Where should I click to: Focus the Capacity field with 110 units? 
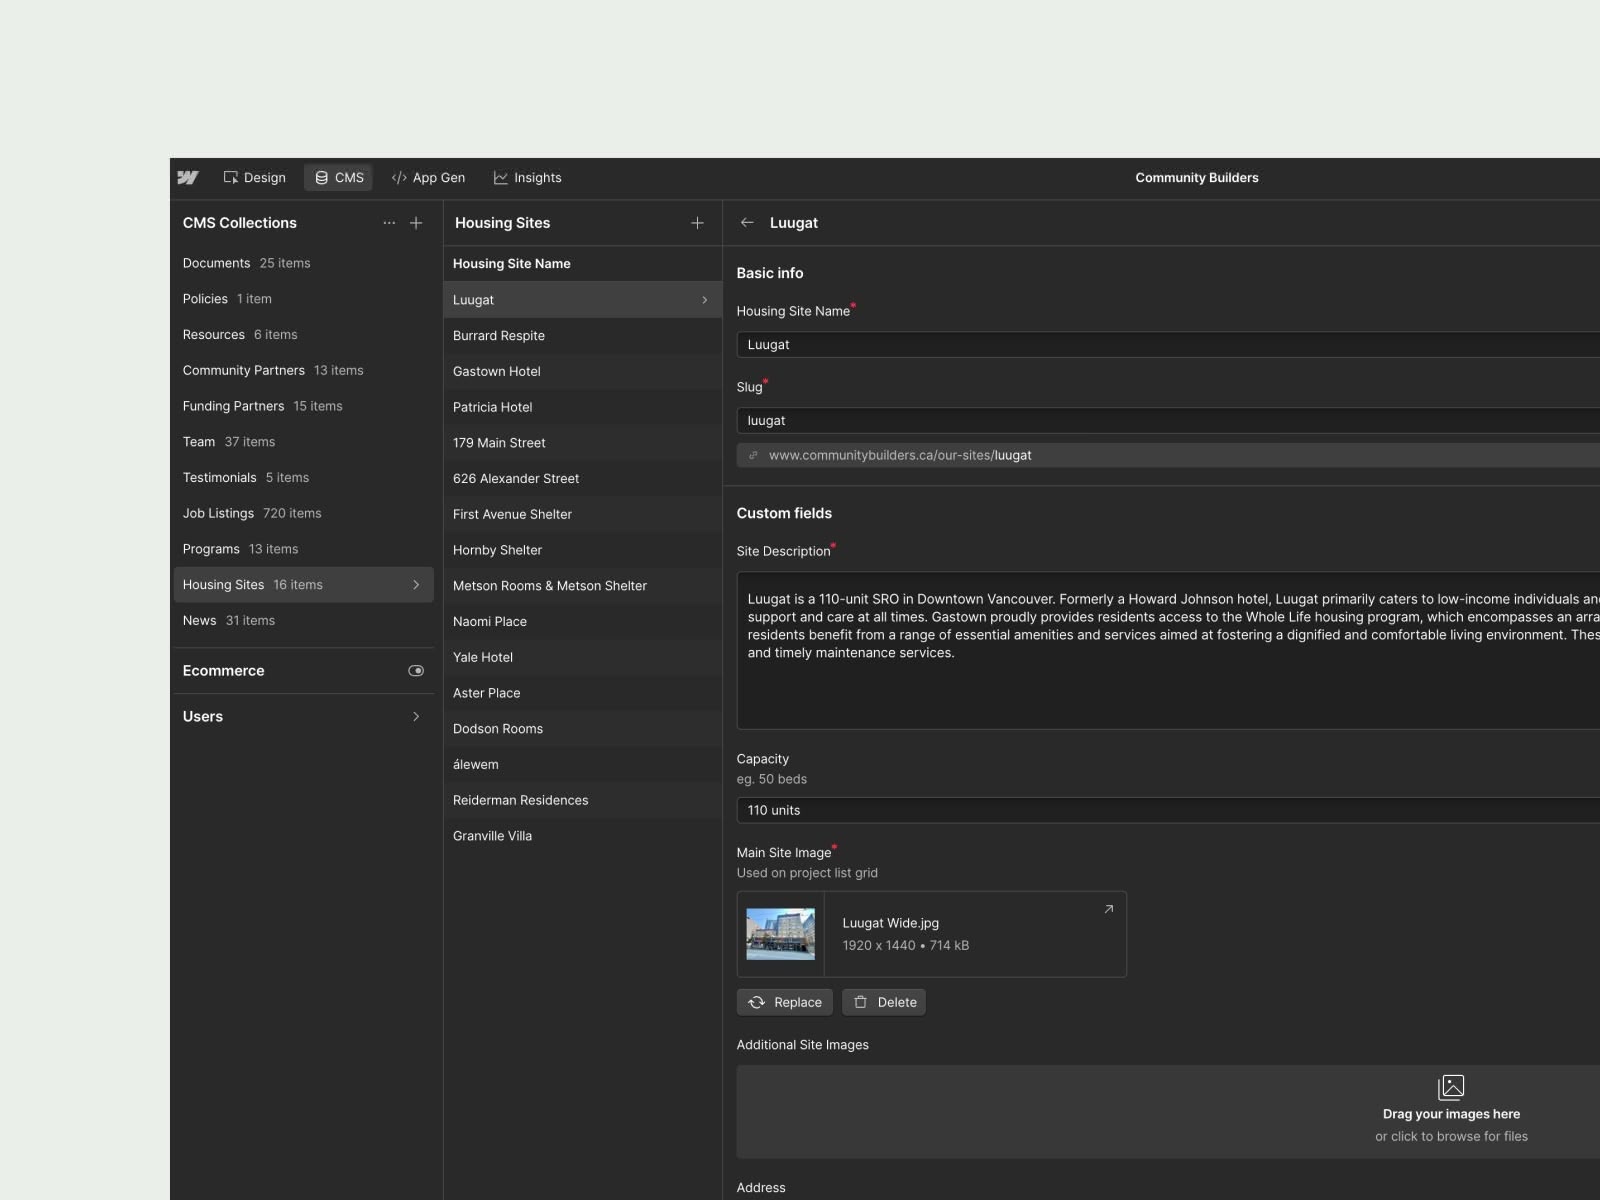pyautogui.click(x=1168, y=811)
